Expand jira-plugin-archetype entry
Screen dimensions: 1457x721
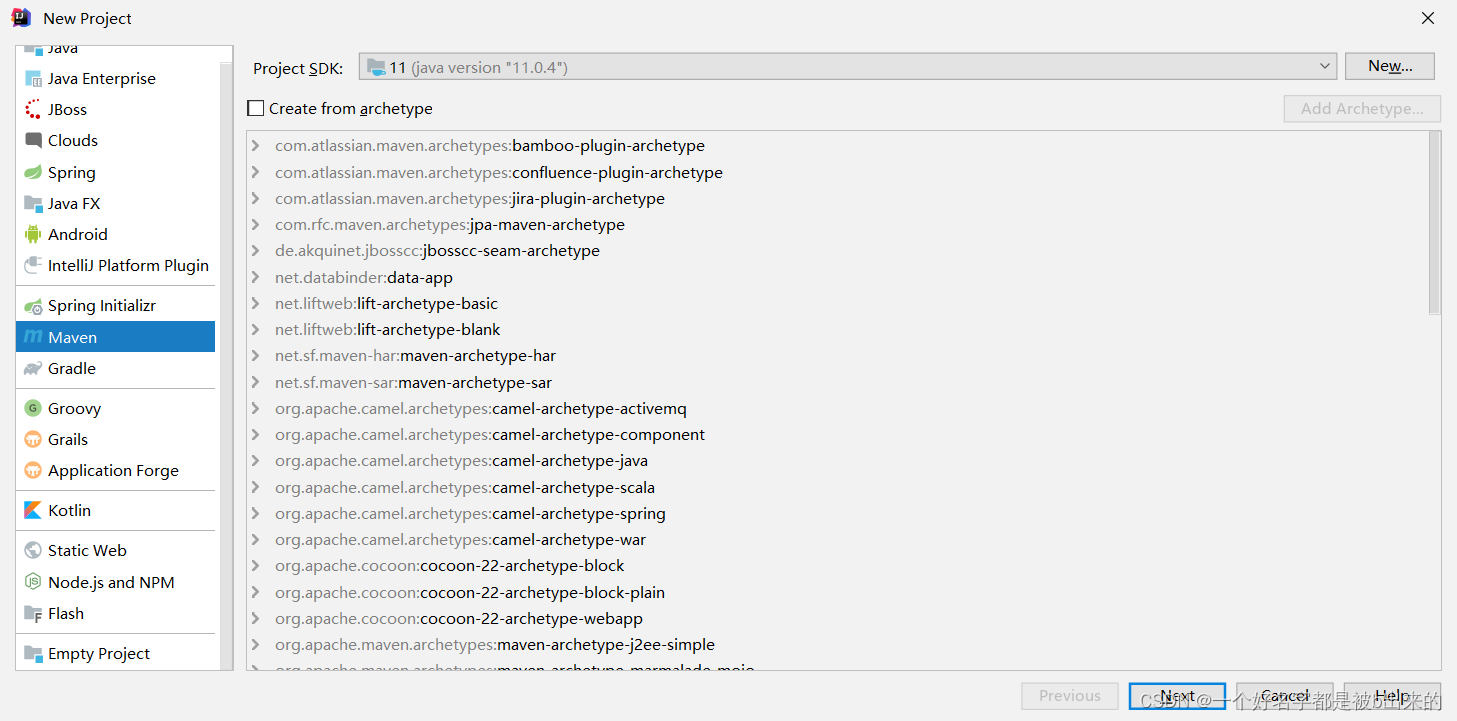[256, 198]
